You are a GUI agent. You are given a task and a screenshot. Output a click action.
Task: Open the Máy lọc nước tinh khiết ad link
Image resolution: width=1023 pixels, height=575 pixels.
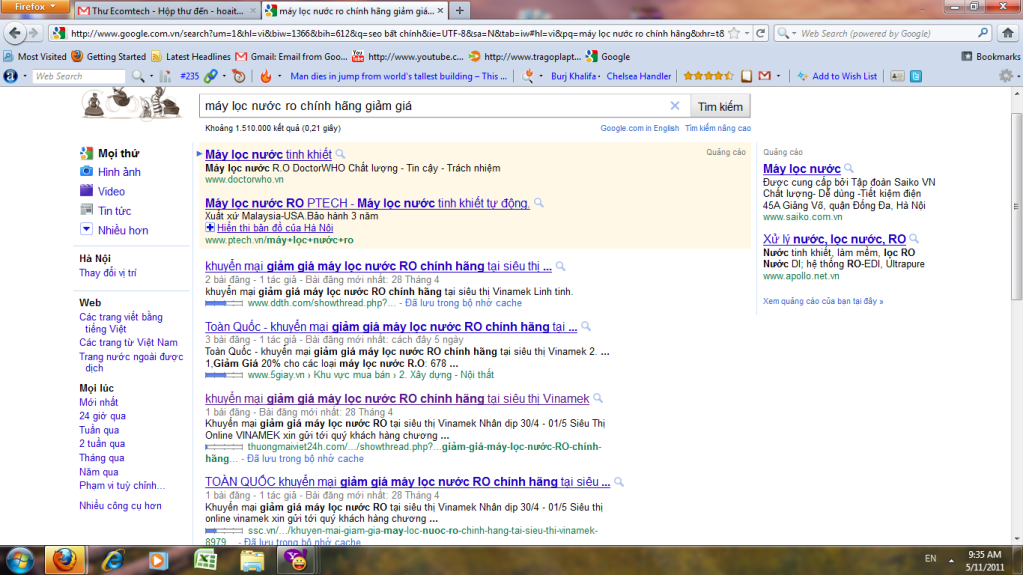[x=268, y=155]
